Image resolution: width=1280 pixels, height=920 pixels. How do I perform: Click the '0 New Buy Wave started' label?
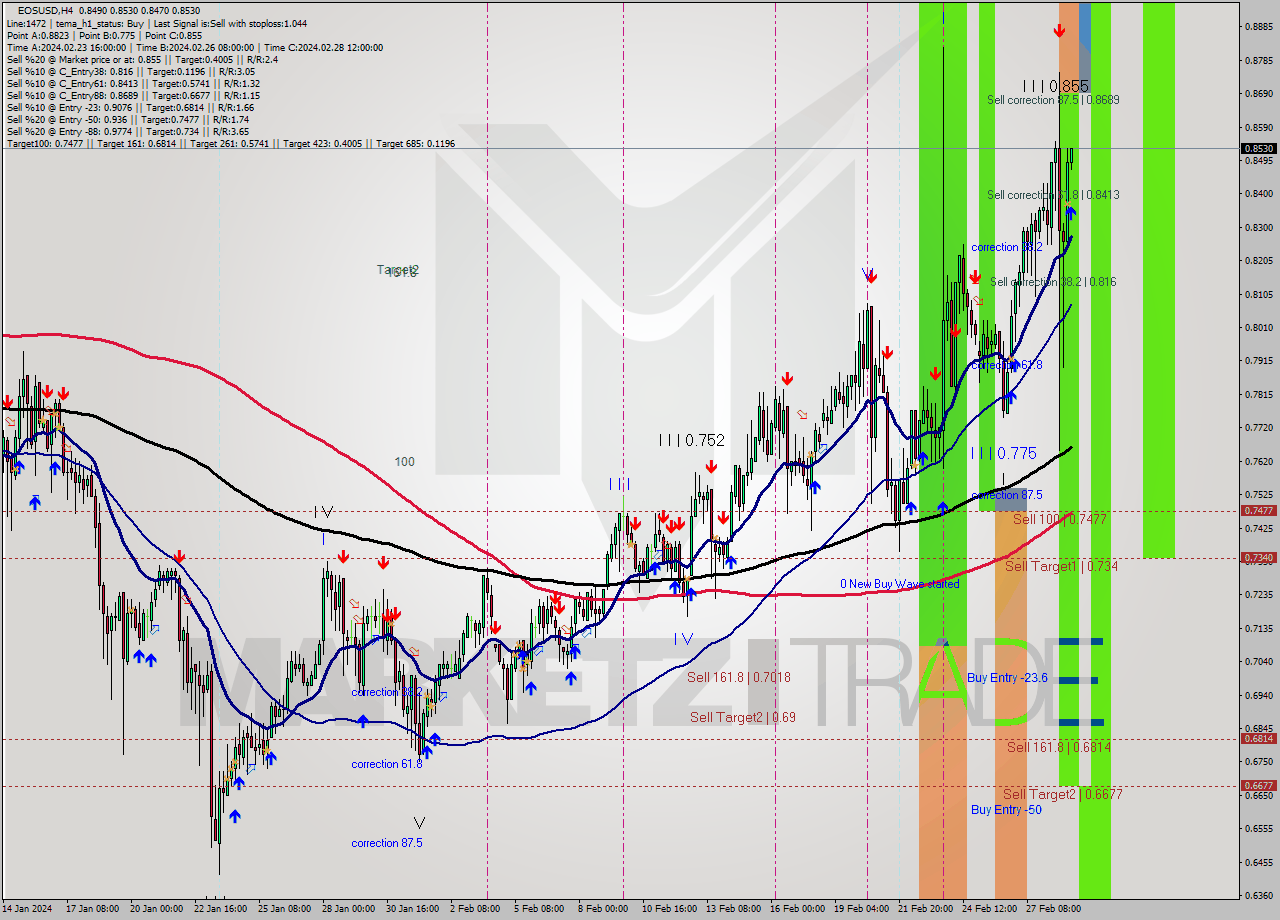(x=900, y=584)
